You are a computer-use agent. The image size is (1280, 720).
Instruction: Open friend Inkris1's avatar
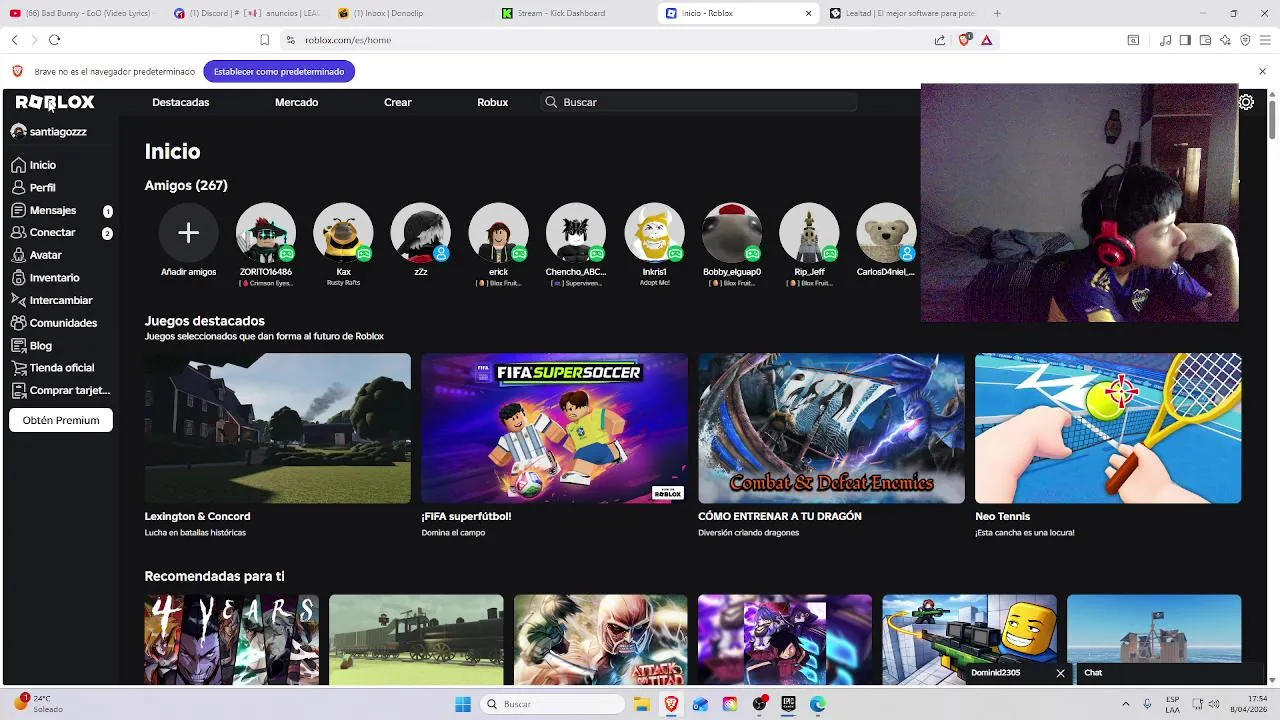click(x=654, y=233)
